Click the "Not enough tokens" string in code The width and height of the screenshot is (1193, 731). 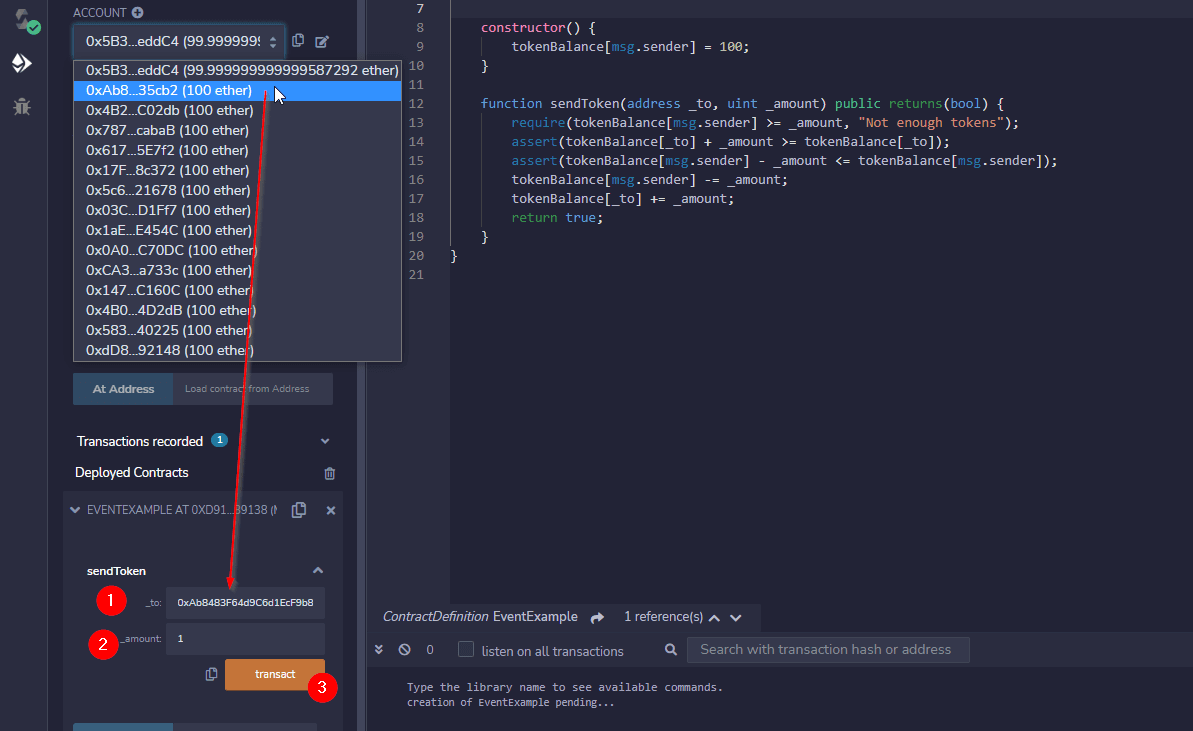(x=931, y=122)
